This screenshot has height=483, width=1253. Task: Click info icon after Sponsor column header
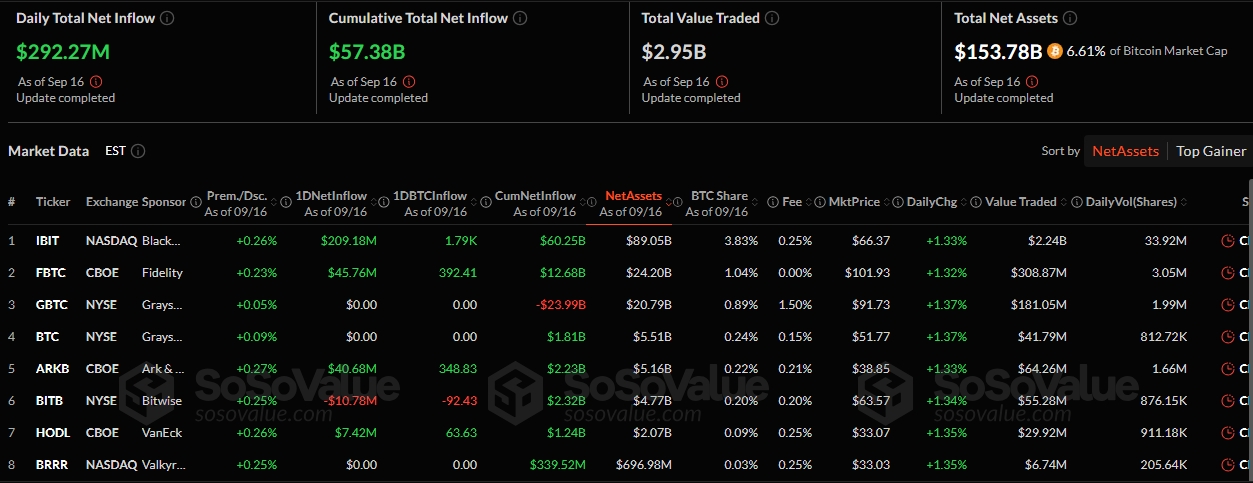coord(196,202)
